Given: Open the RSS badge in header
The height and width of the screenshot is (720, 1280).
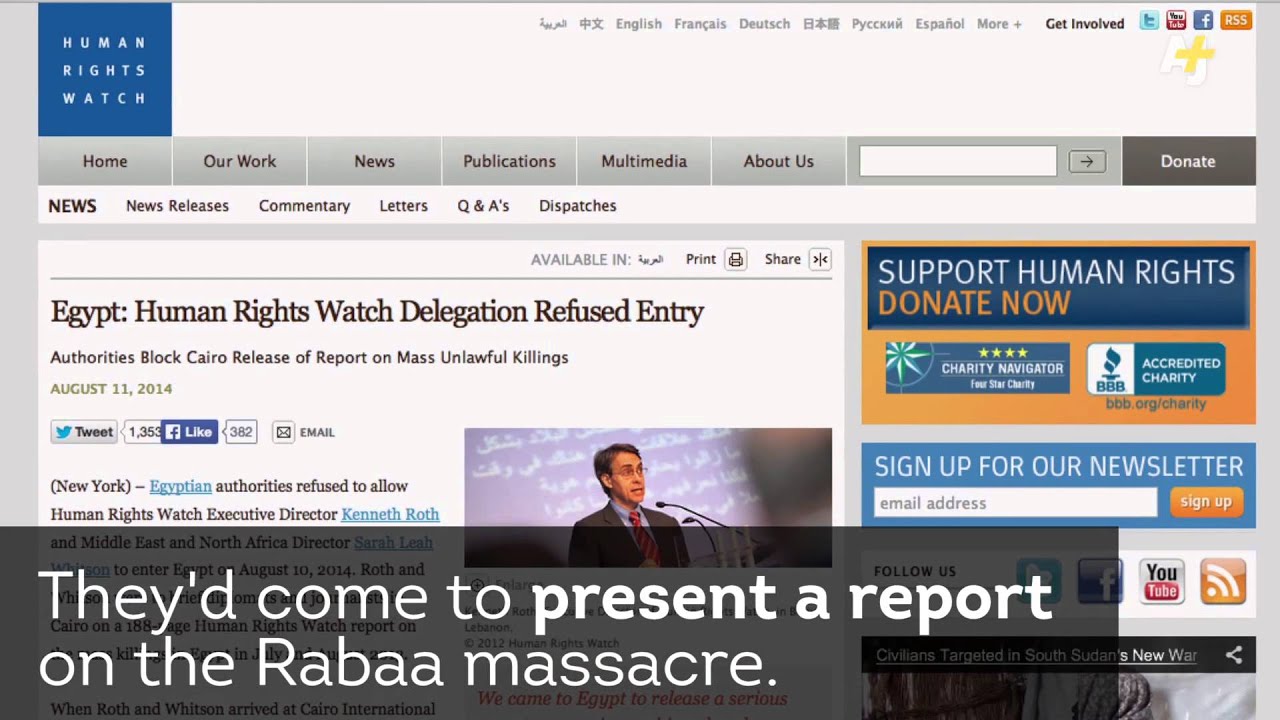Looking at the screenshot, I should click(1236, 20).
